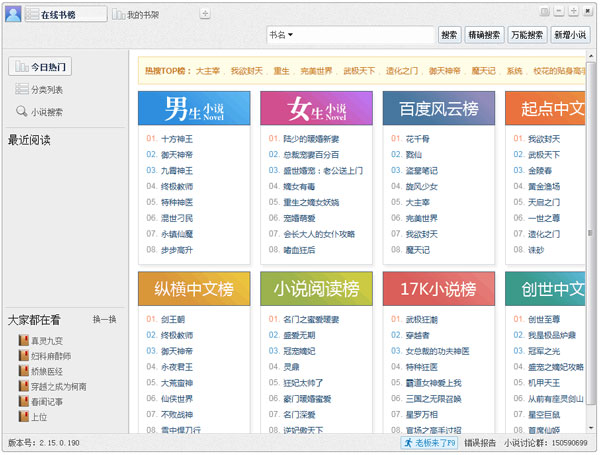600x455 pixels.
Task: Switch to the 在线书榜 tab
Action: click(x=66, y=14)
